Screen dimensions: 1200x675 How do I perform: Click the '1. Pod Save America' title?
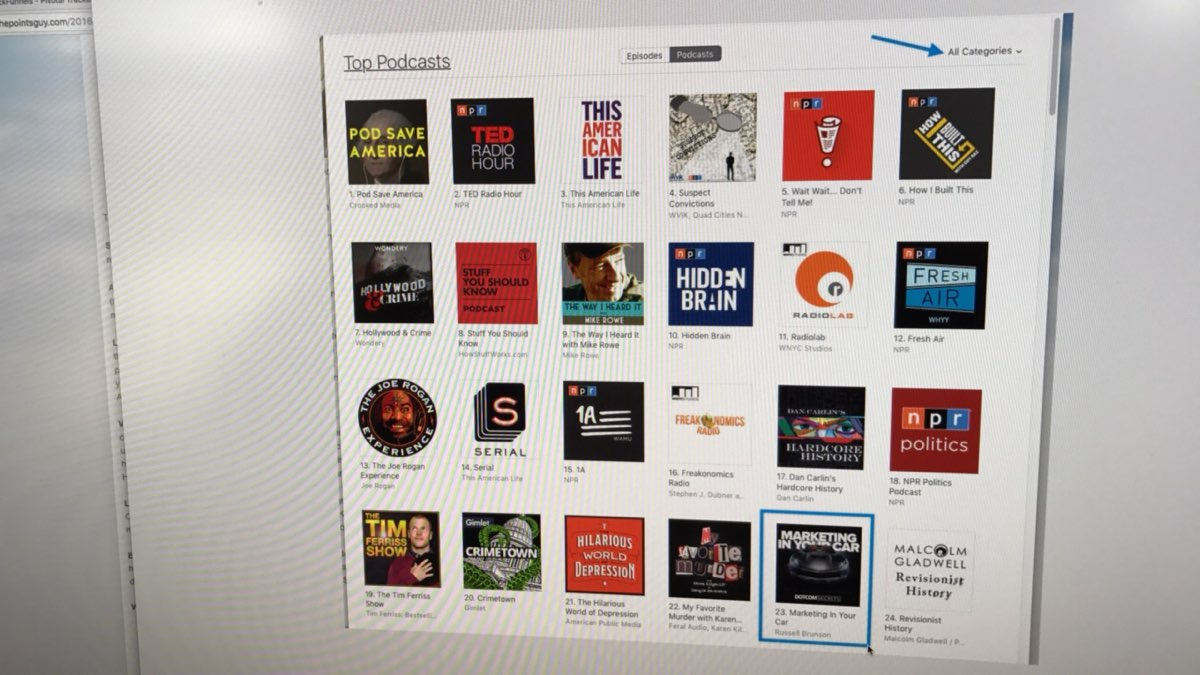[x=386, y=194]
